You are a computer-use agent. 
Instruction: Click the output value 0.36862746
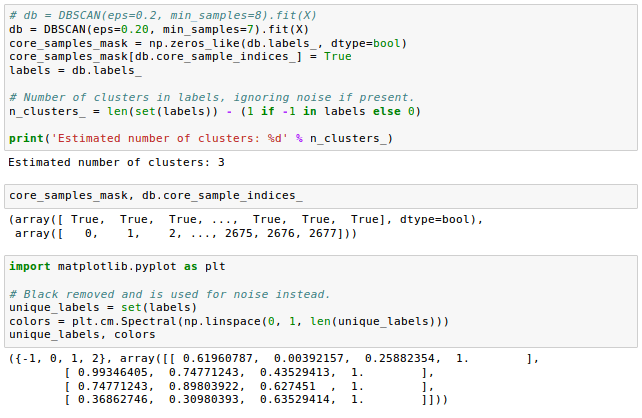click(113, 400)
